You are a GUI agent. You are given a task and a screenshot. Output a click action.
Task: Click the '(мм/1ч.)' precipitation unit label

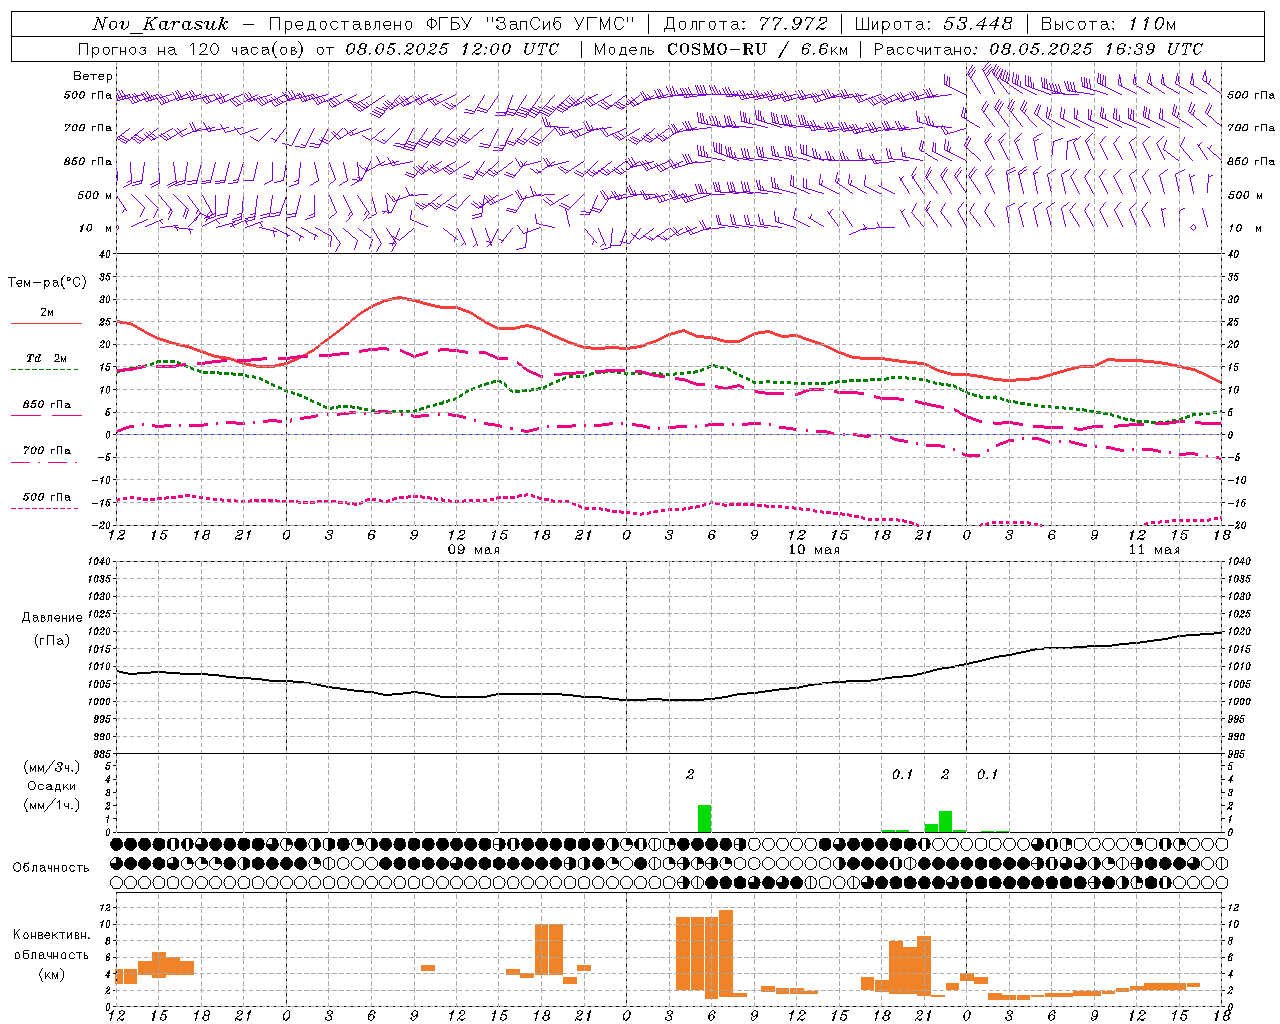coord(52,805)
